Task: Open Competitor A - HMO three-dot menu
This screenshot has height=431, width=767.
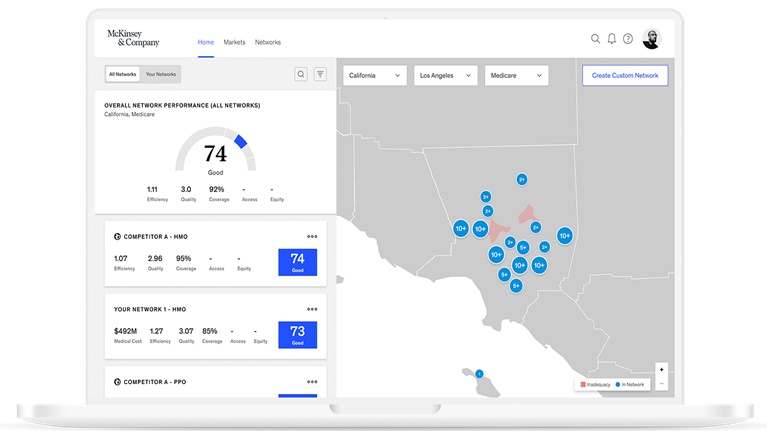Action: 312,237
